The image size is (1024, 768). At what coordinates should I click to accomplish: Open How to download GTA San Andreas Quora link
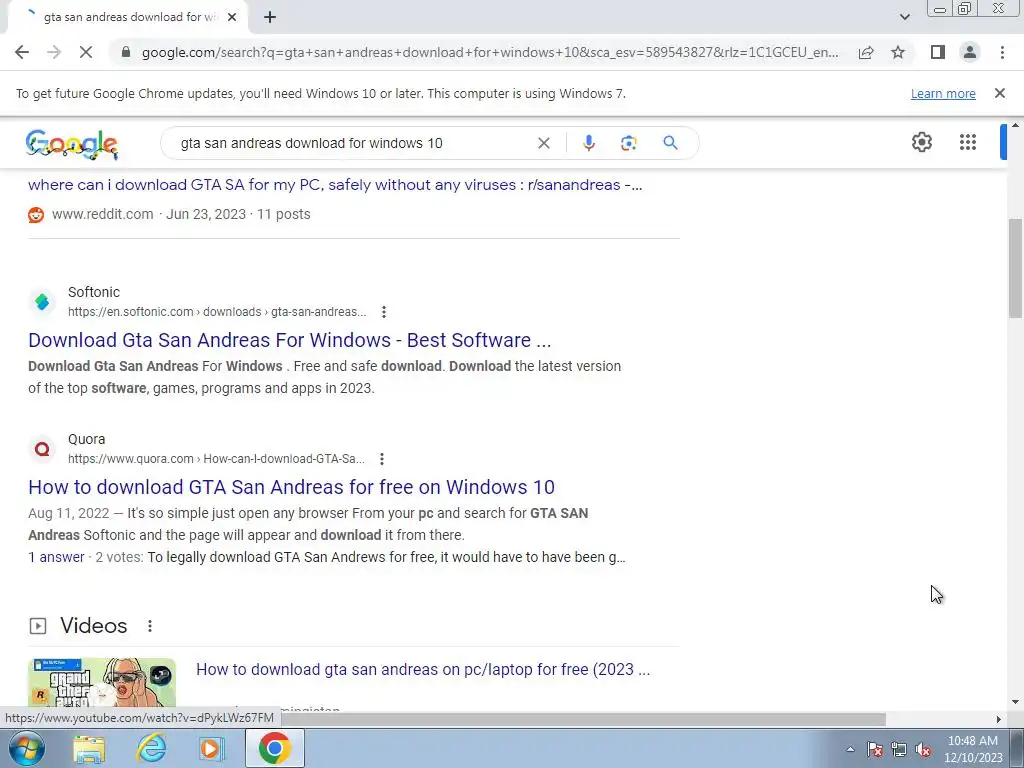pos(291,487)
